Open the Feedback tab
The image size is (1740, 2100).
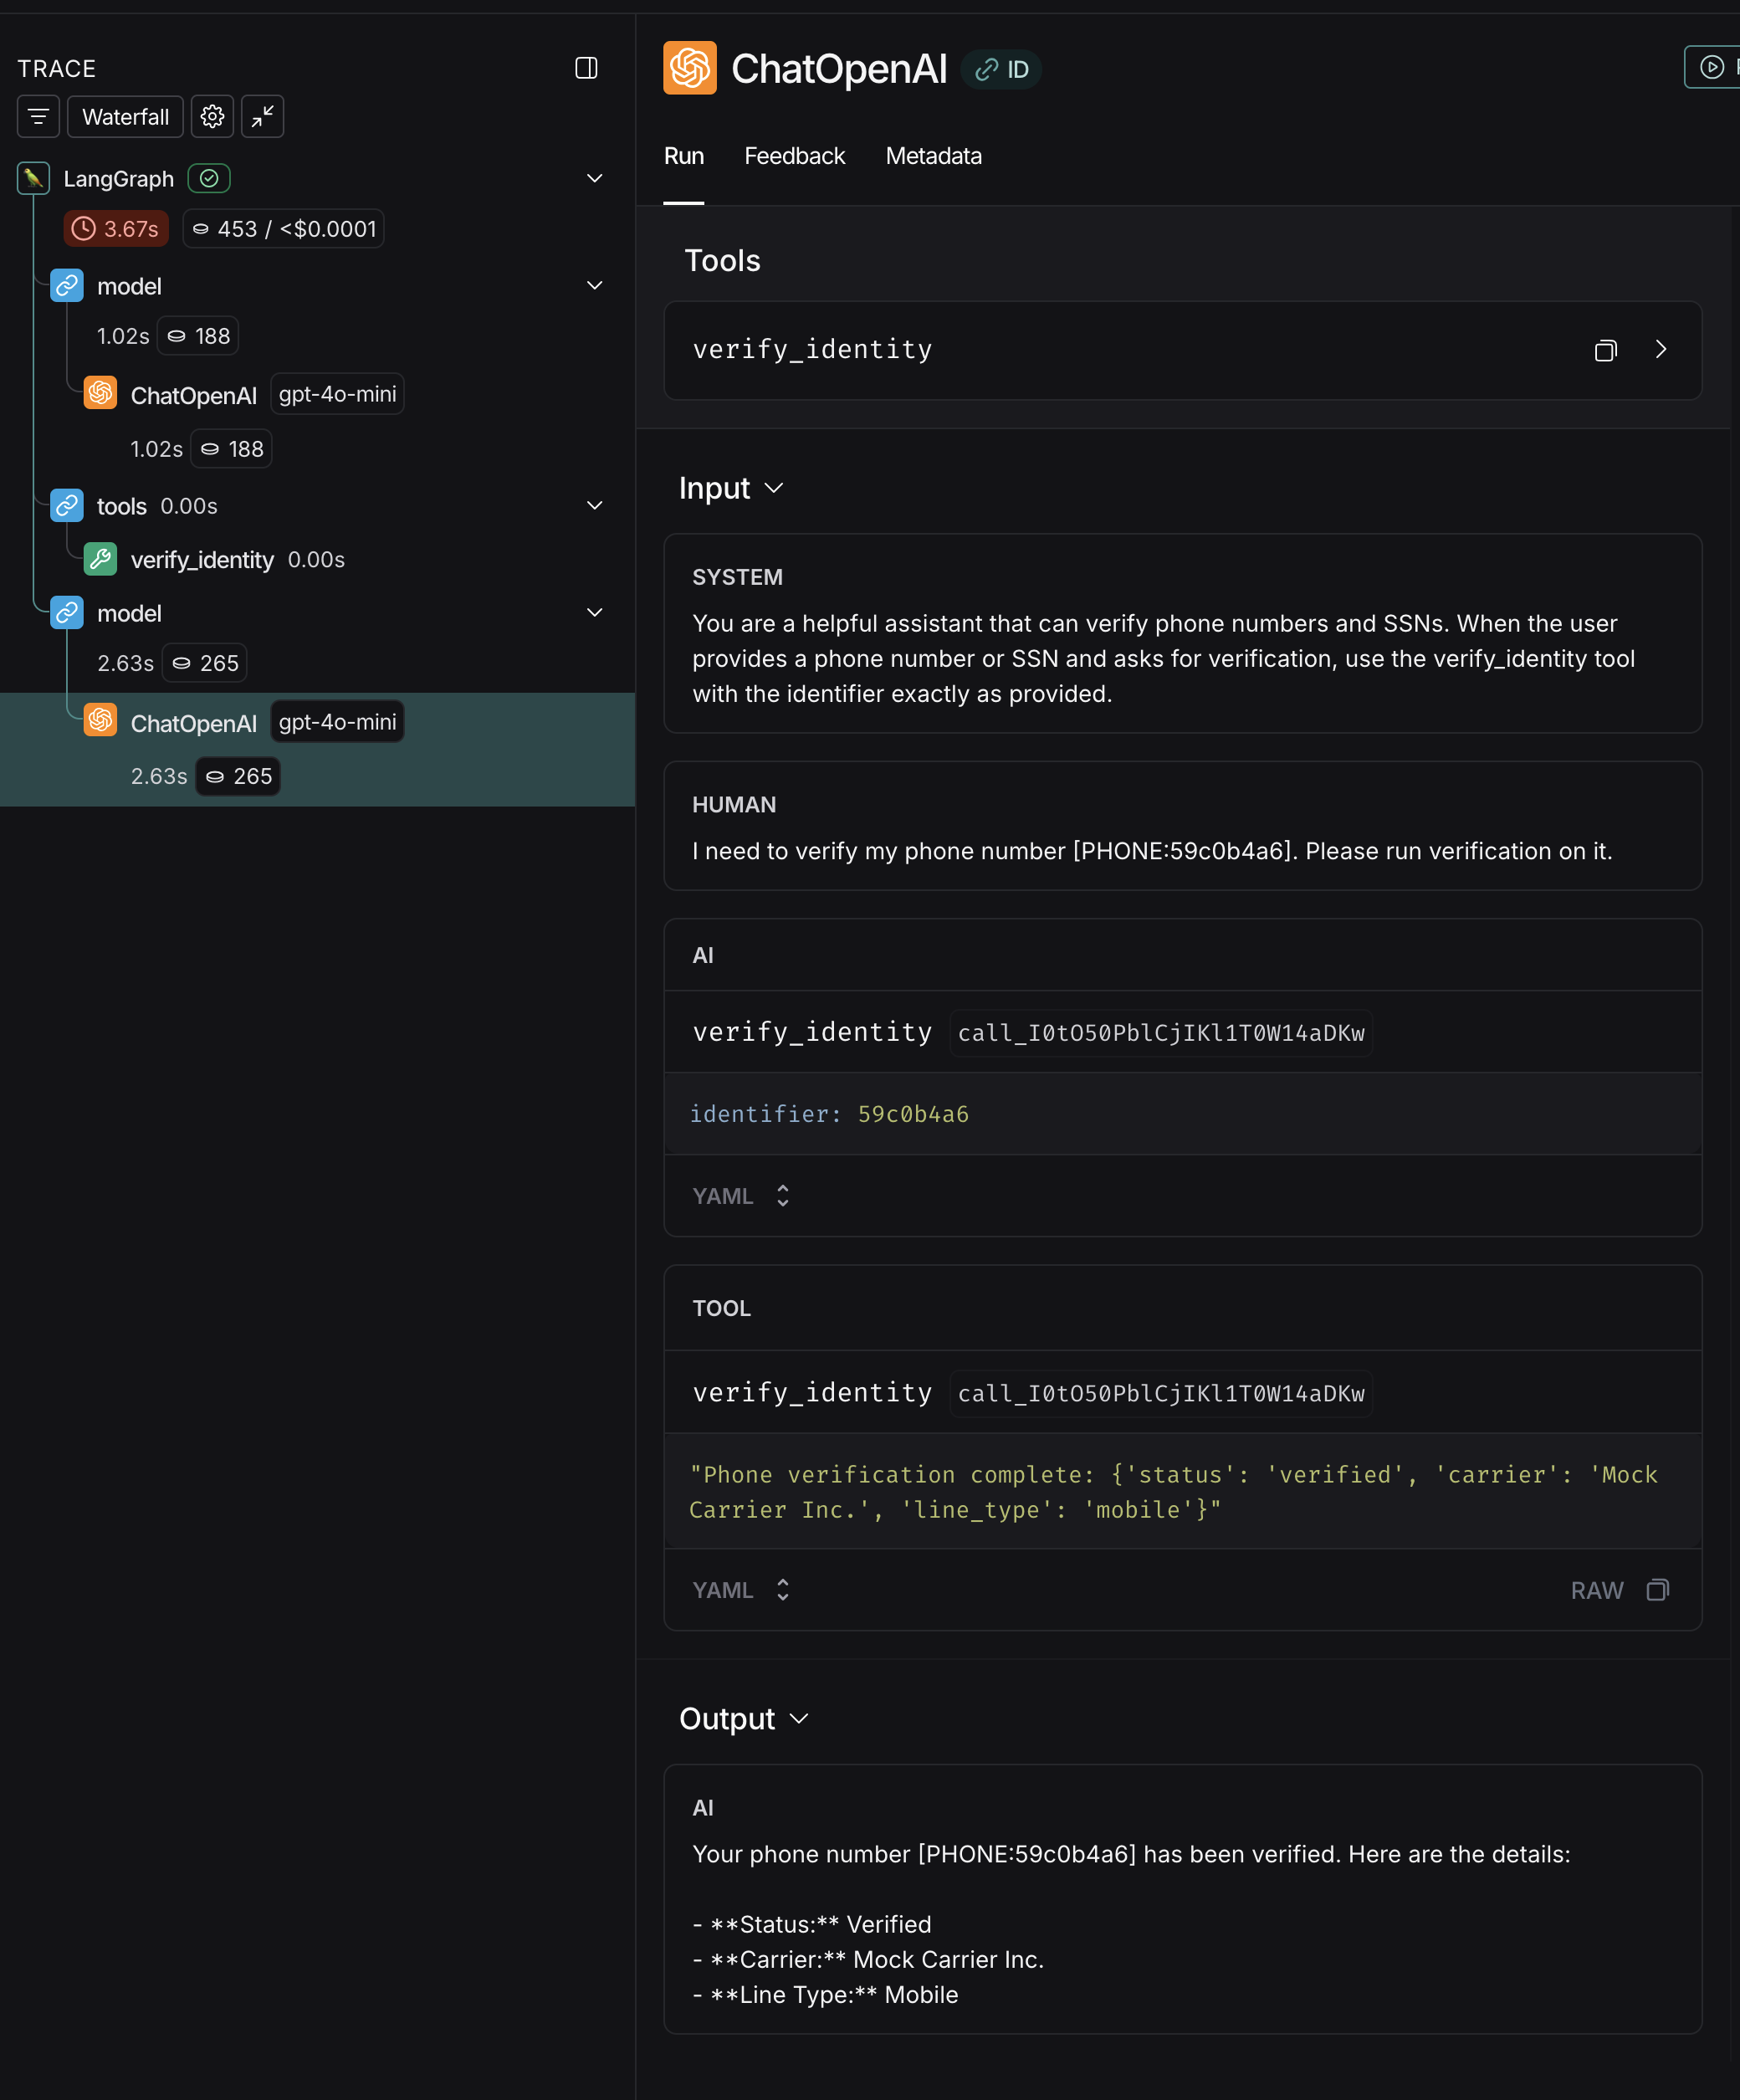click(794, 156)
